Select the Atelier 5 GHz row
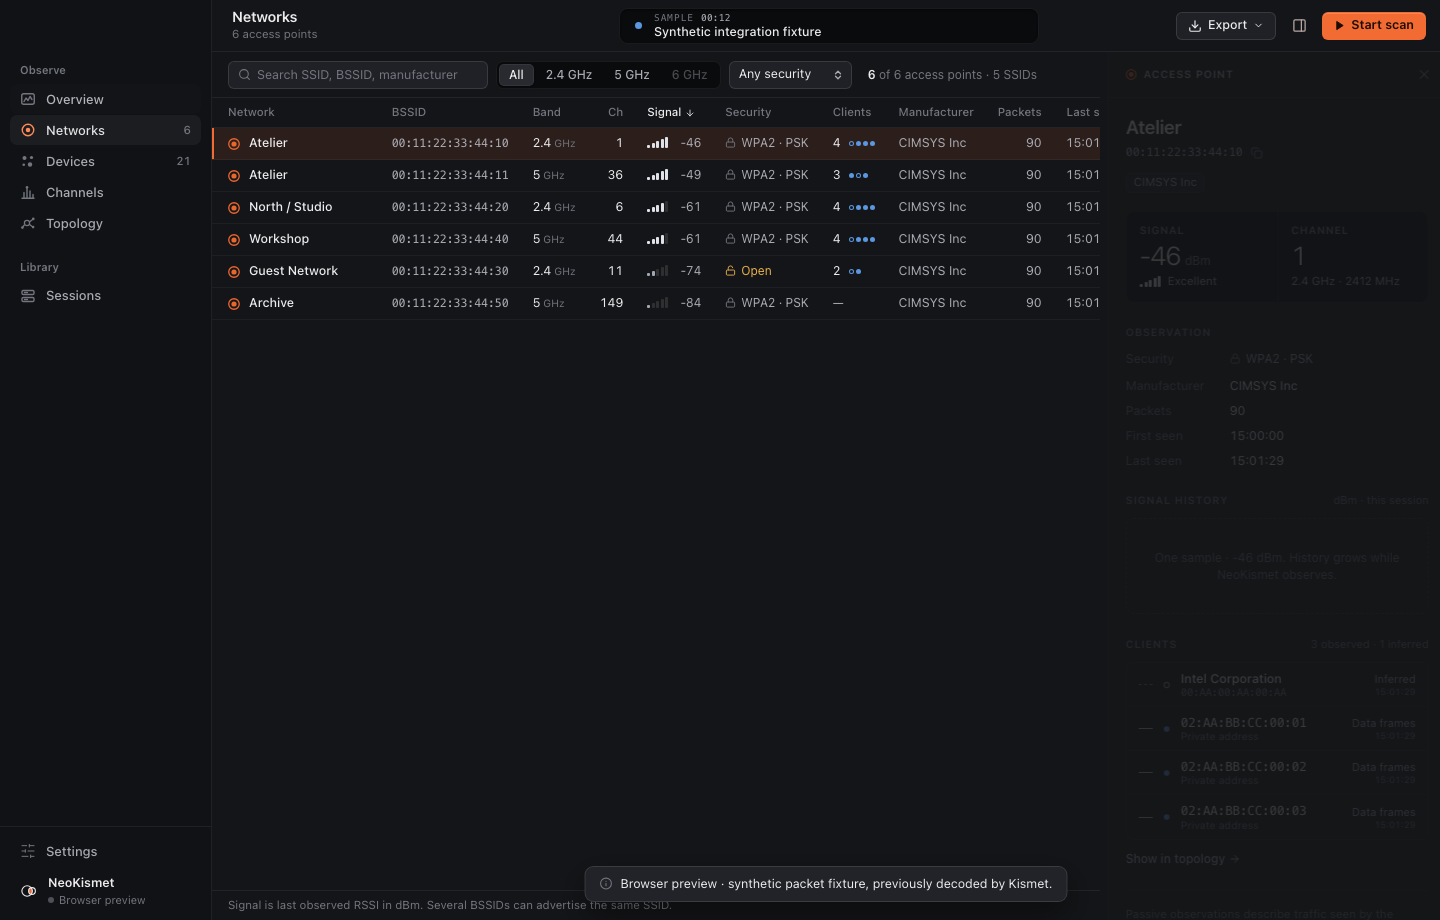1440x920 pixels. tap(656, 175)
